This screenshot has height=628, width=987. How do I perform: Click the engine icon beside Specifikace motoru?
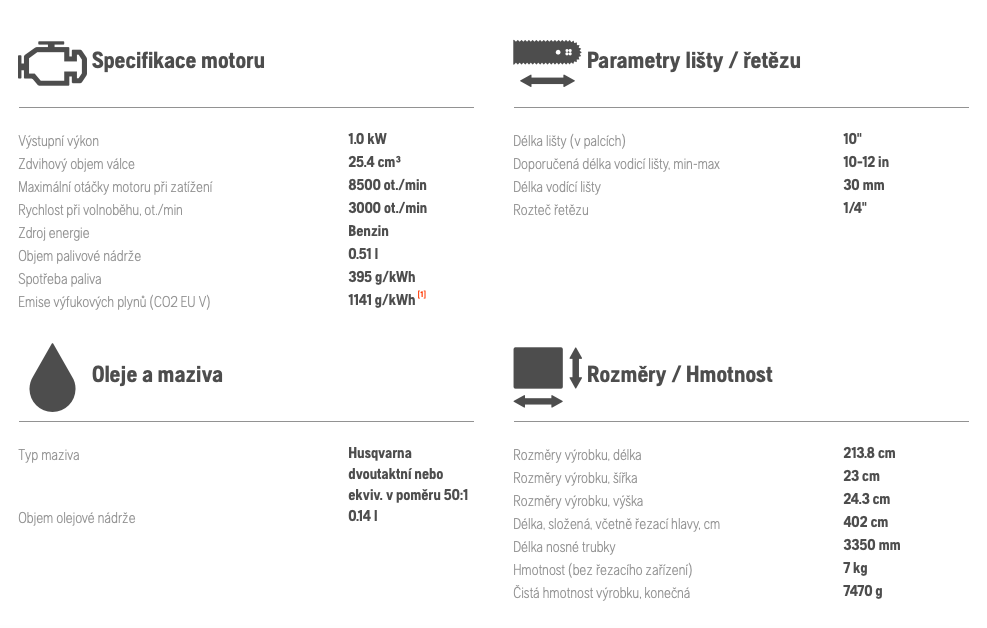click(x=52, y=63)
